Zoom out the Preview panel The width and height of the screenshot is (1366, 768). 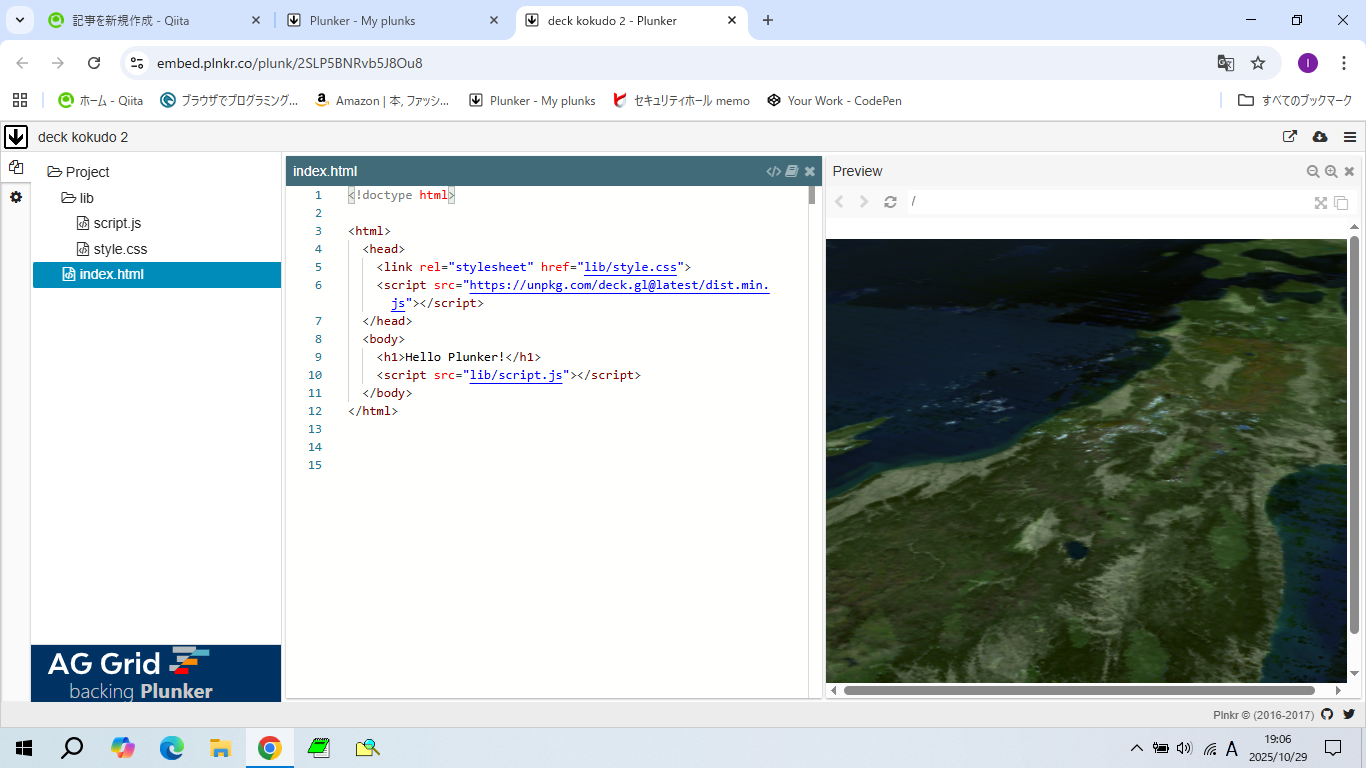pyautogui.click(x=1313, y=171)
